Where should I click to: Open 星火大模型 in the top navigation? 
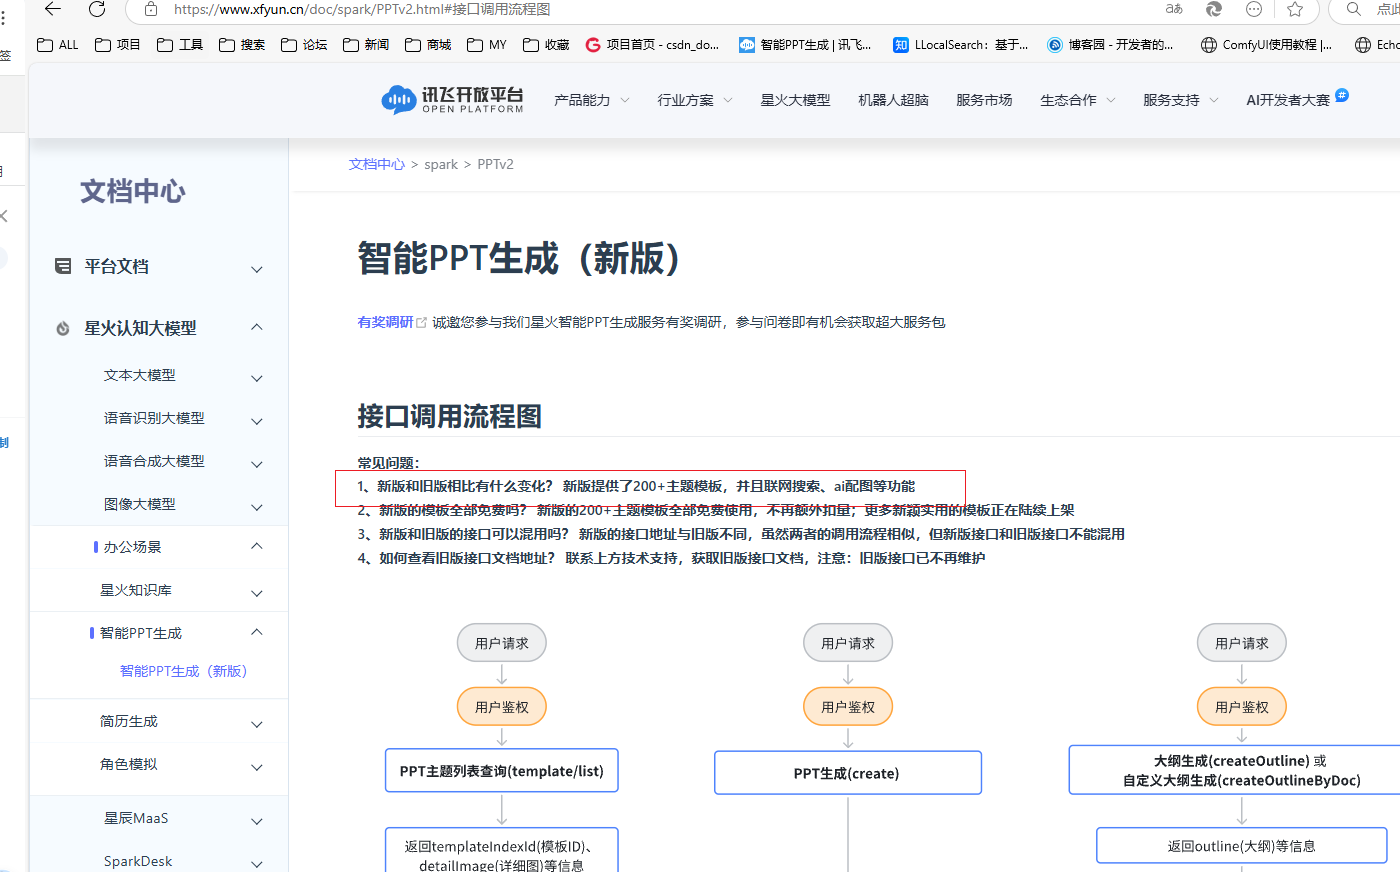coord(795,100)
